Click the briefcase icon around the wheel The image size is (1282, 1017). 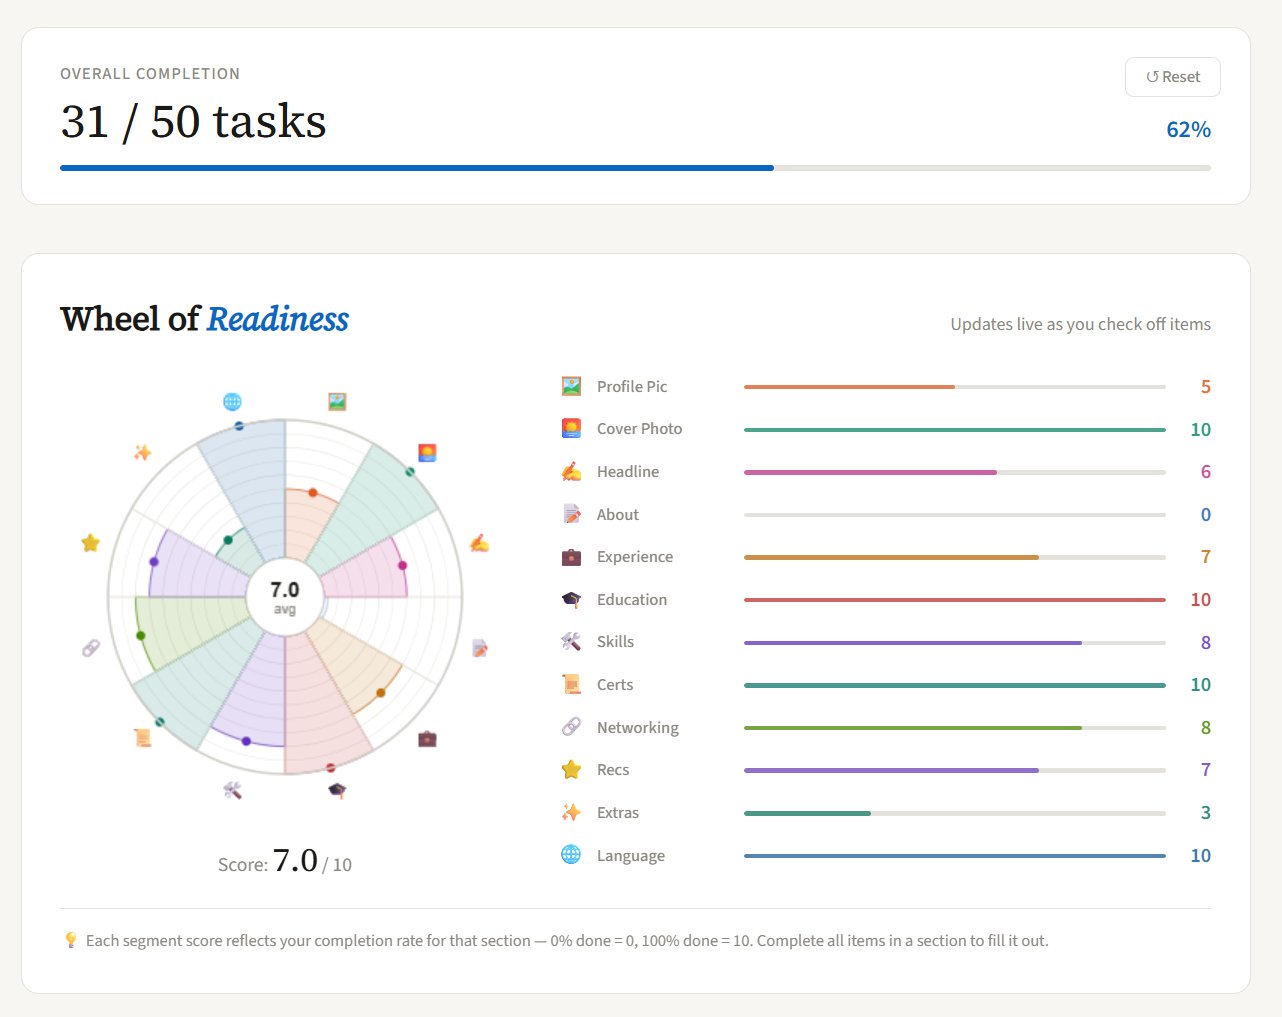pos(427,739)
